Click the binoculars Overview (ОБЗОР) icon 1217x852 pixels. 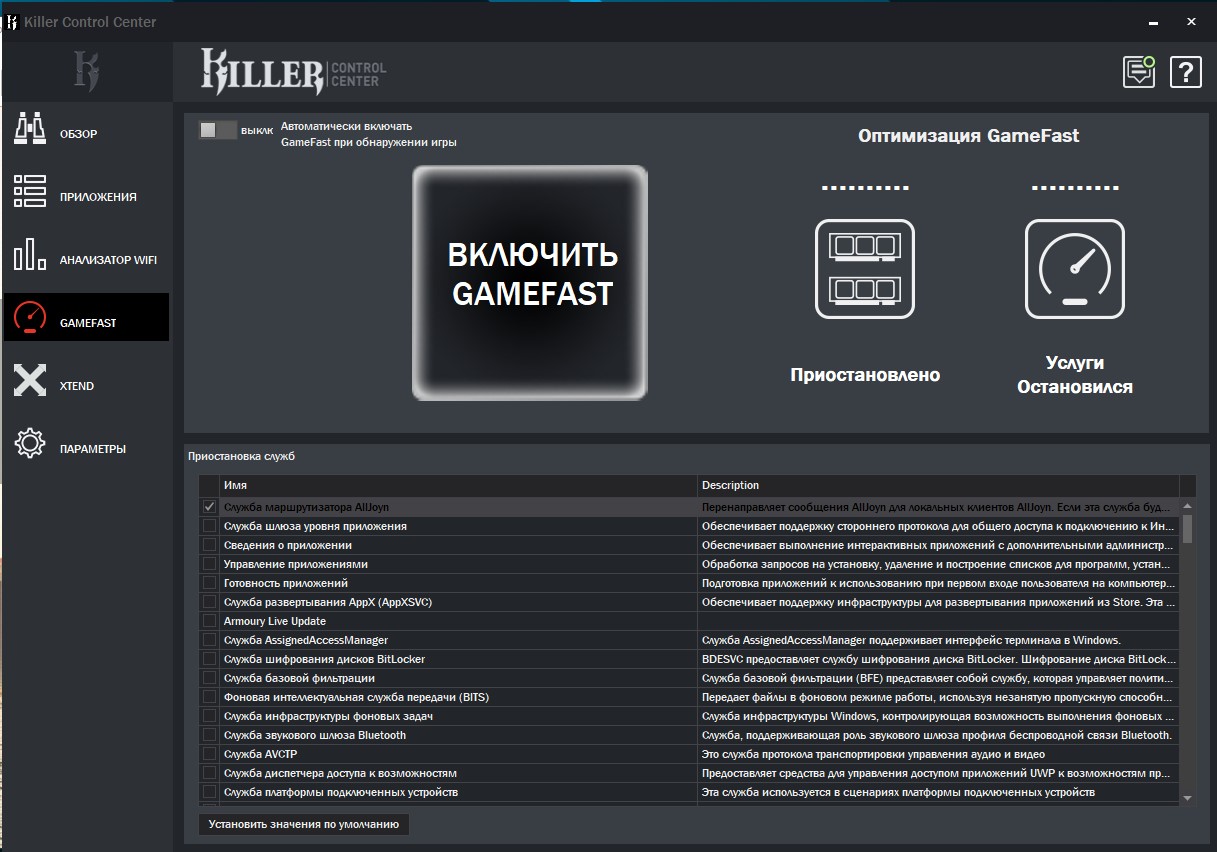pyautogui.click(x=30, y=132)
